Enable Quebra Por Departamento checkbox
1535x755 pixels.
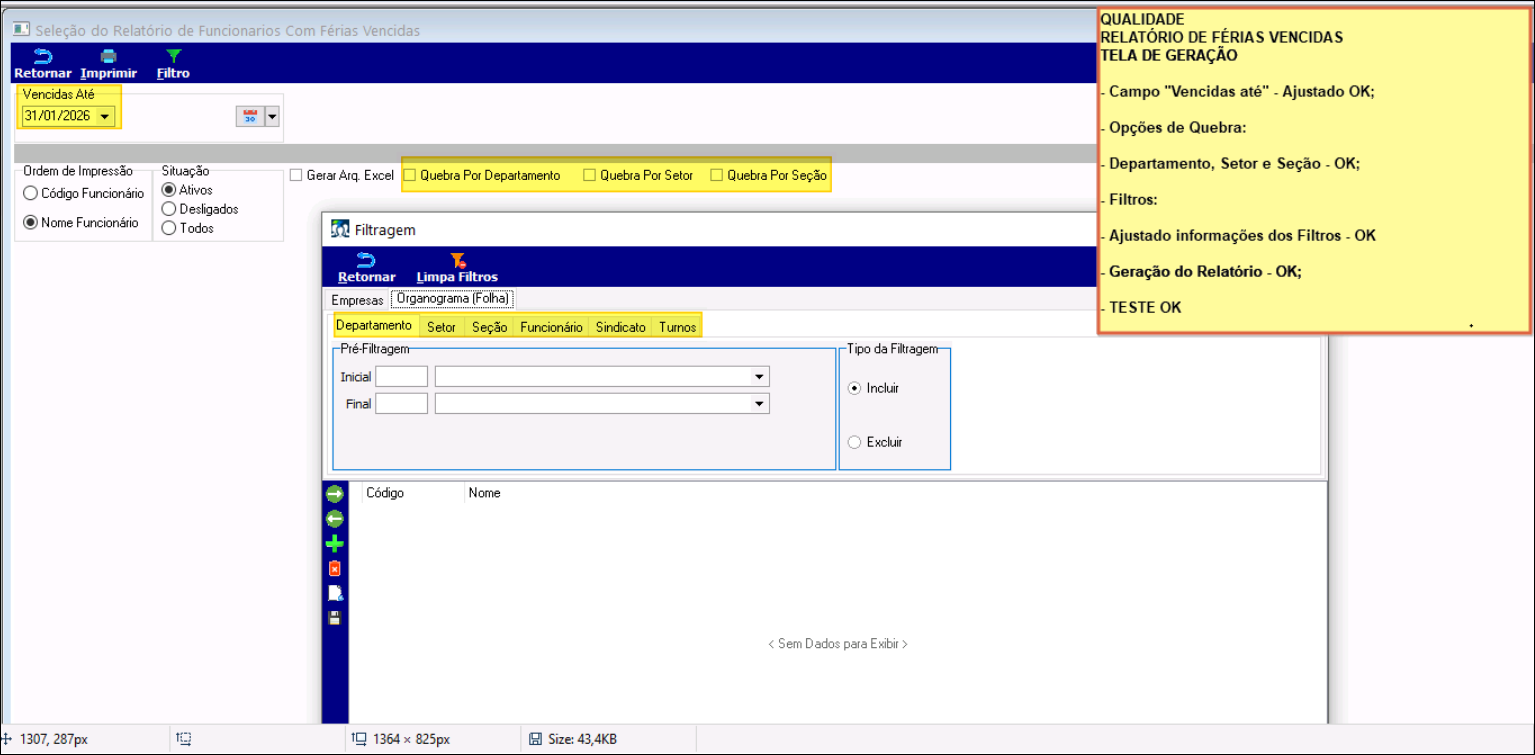(x=410, y=176)
